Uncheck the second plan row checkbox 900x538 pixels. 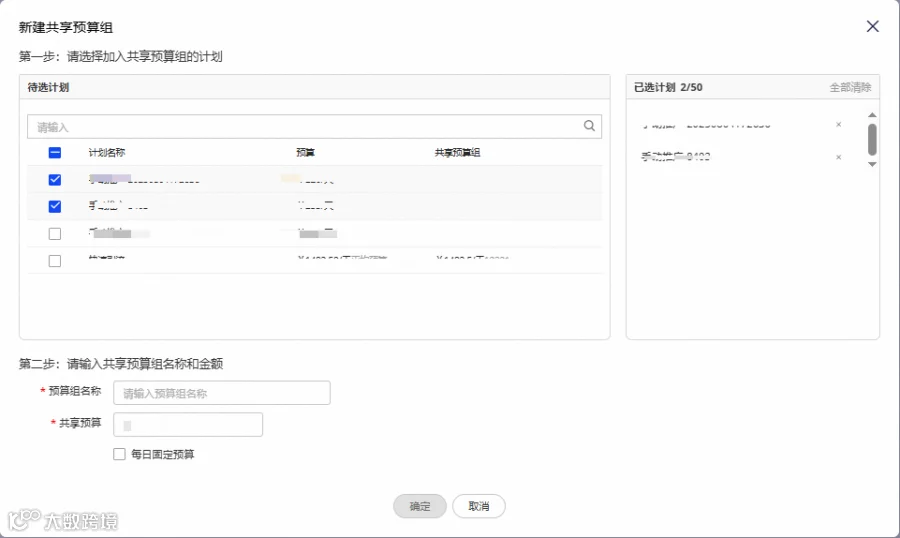[55, 206]
